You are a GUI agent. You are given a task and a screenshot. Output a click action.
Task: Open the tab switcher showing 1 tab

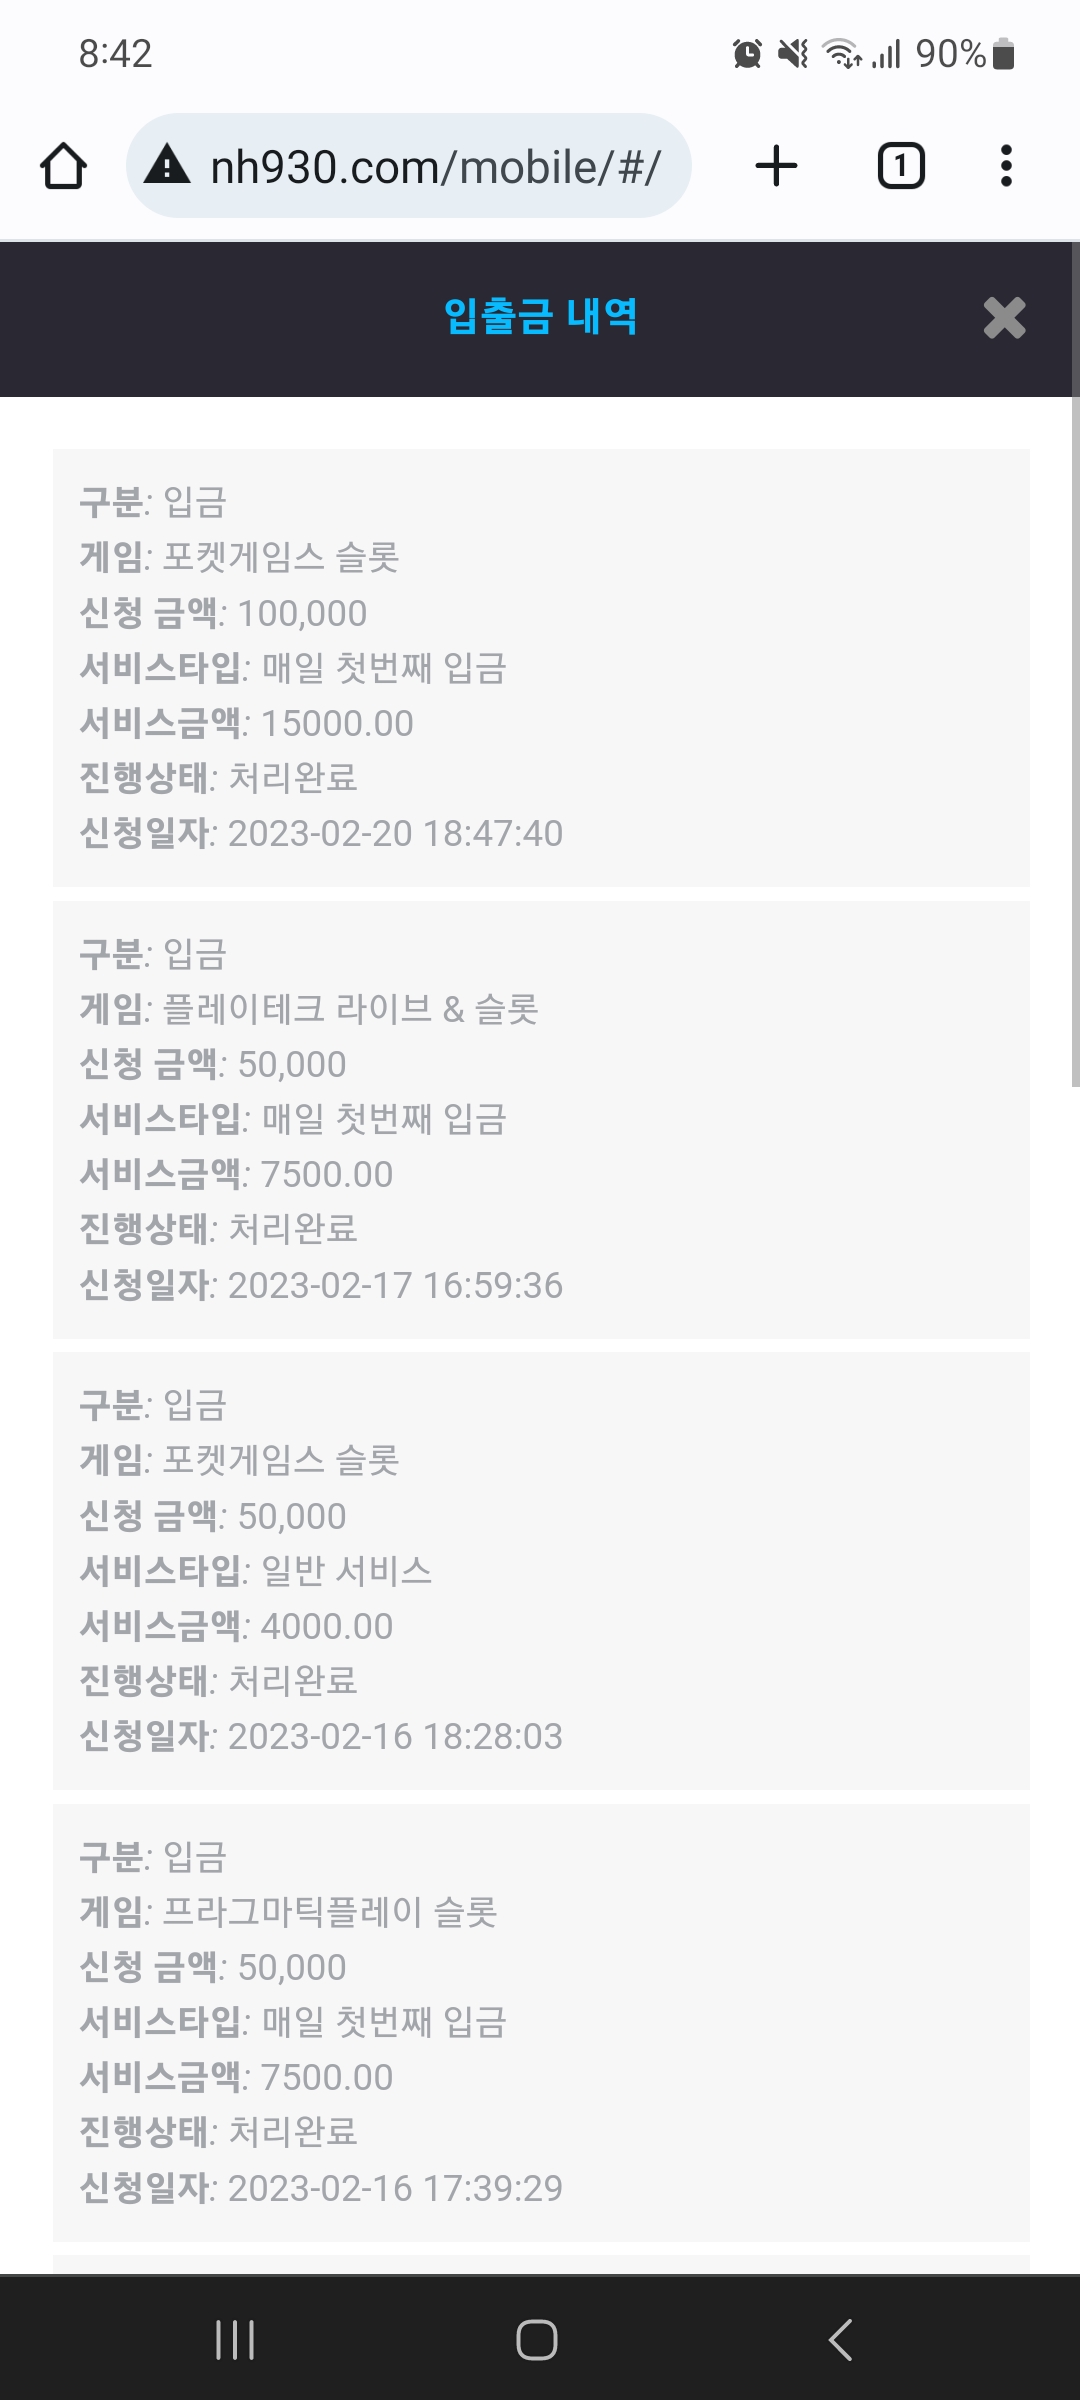pos(900,166)
